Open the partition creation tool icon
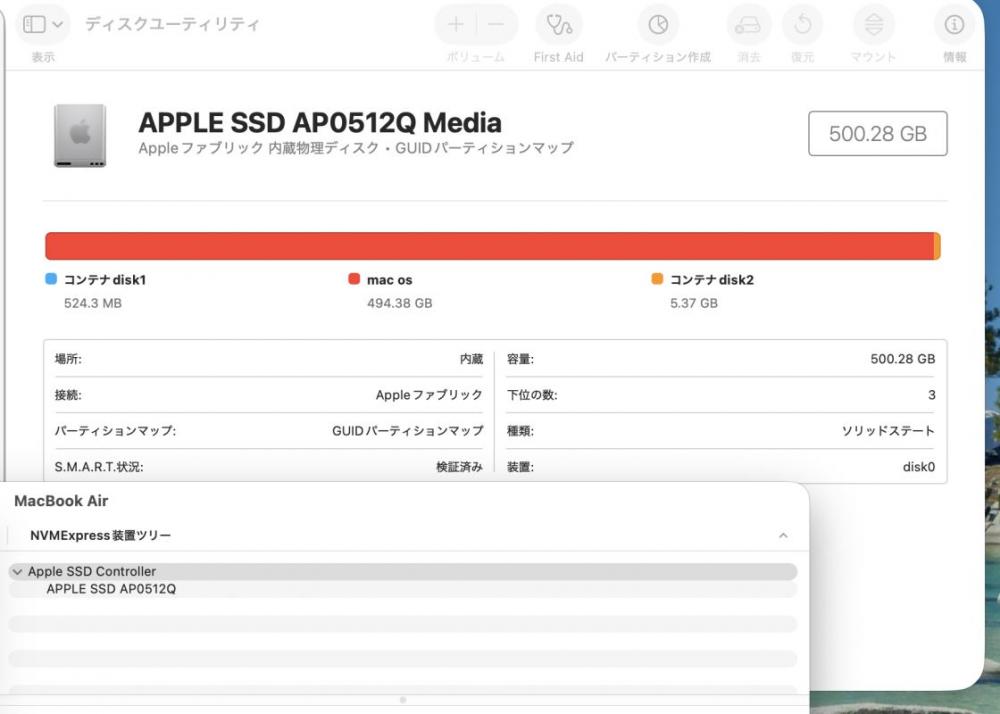Viewport: 1000px width, 714px height. tap(658, 25)
